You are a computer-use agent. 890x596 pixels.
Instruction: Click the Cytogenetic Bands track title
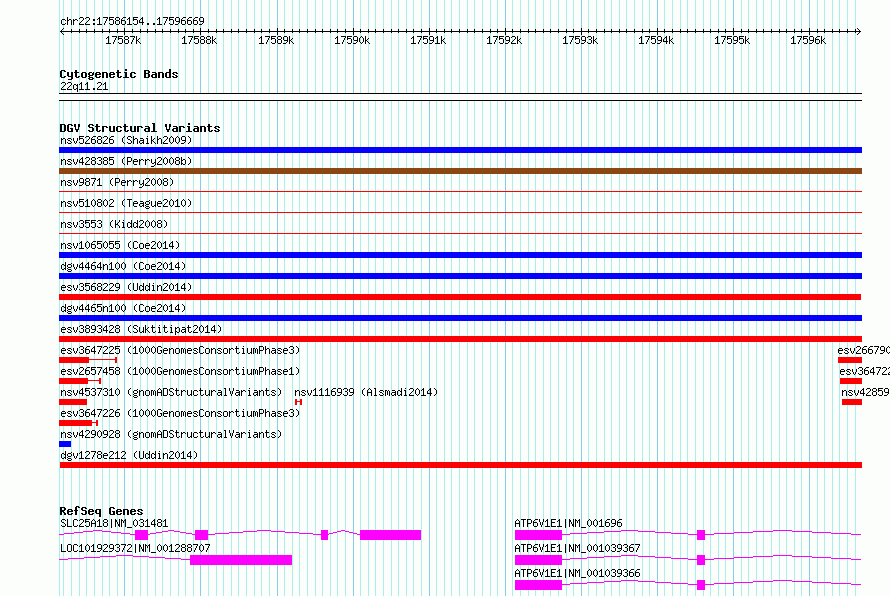(119, 74)
